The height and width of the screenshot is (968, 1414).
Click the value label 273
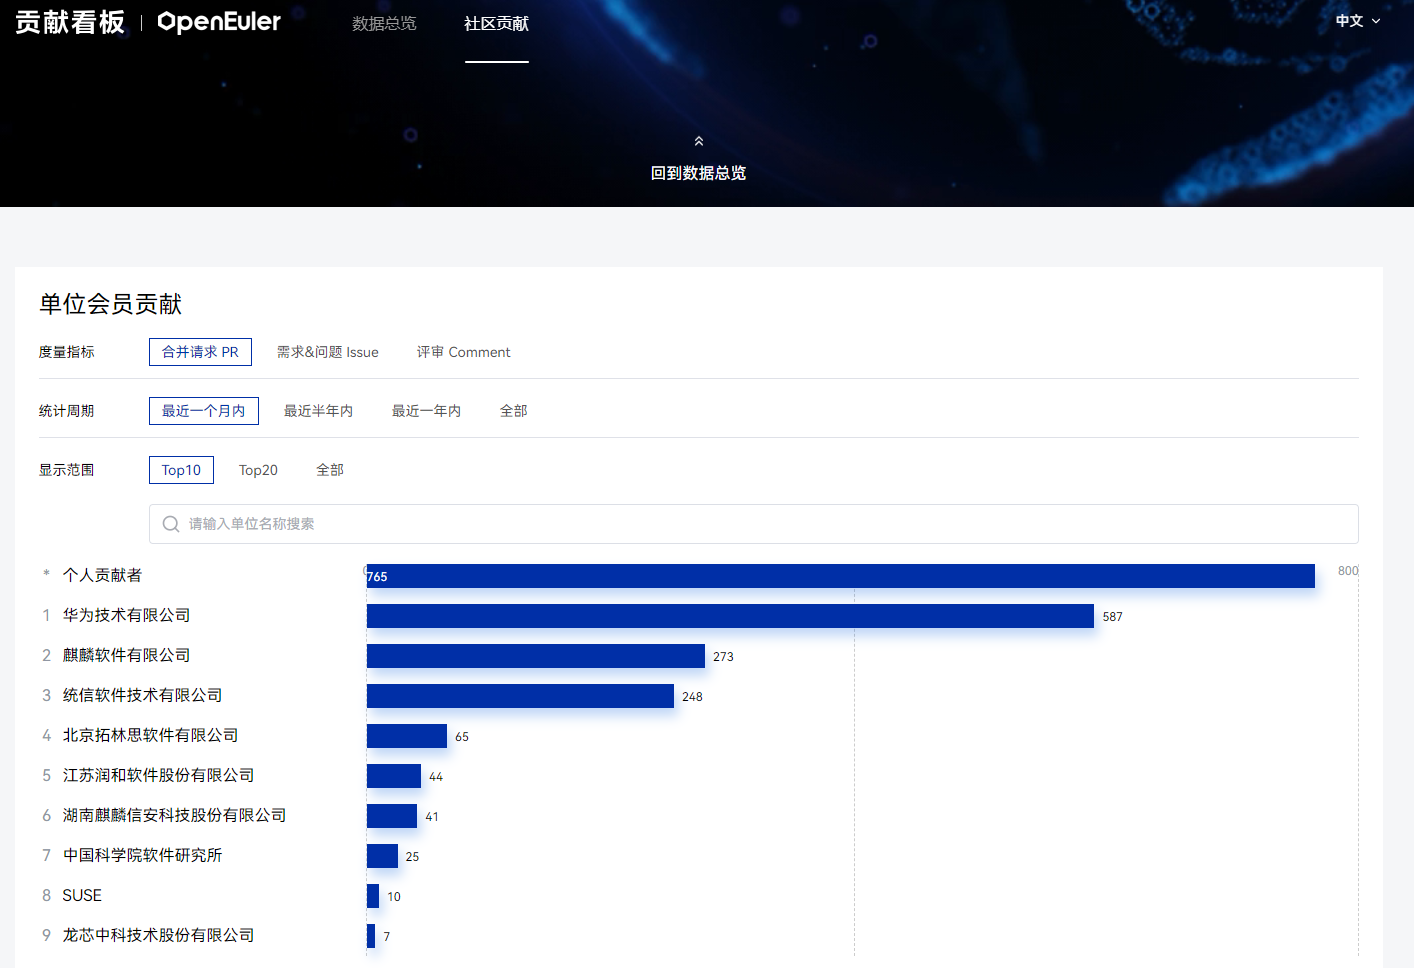[724, 657]
